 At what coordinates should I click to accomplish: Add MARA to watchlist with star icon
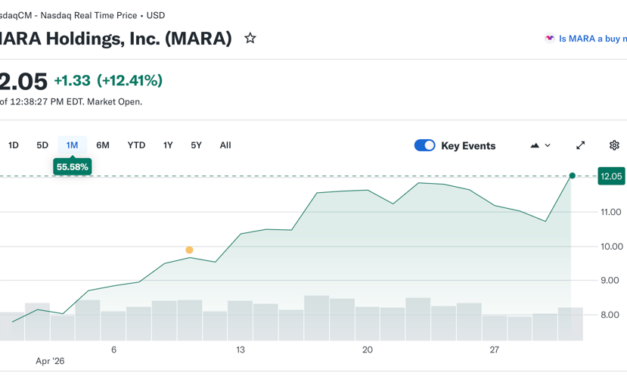click(x=250, y=38)
